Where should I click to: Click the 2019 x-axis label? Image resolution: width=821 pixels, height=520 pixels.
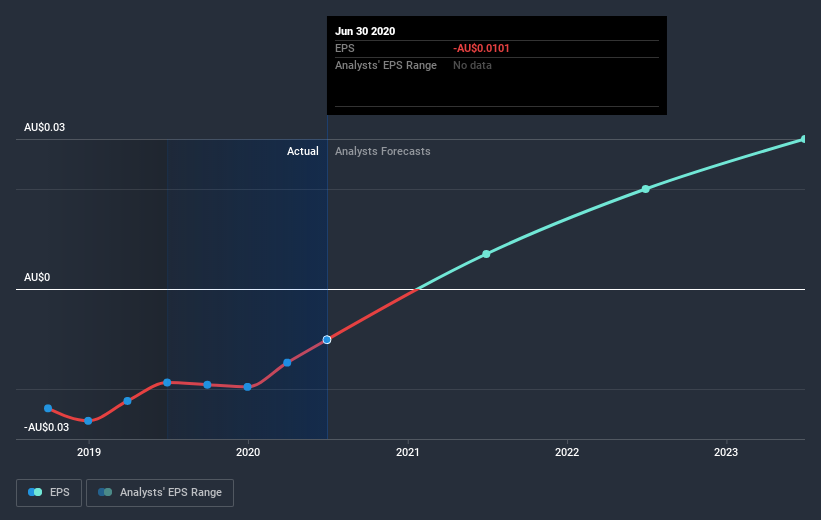(x=88, y=452)
